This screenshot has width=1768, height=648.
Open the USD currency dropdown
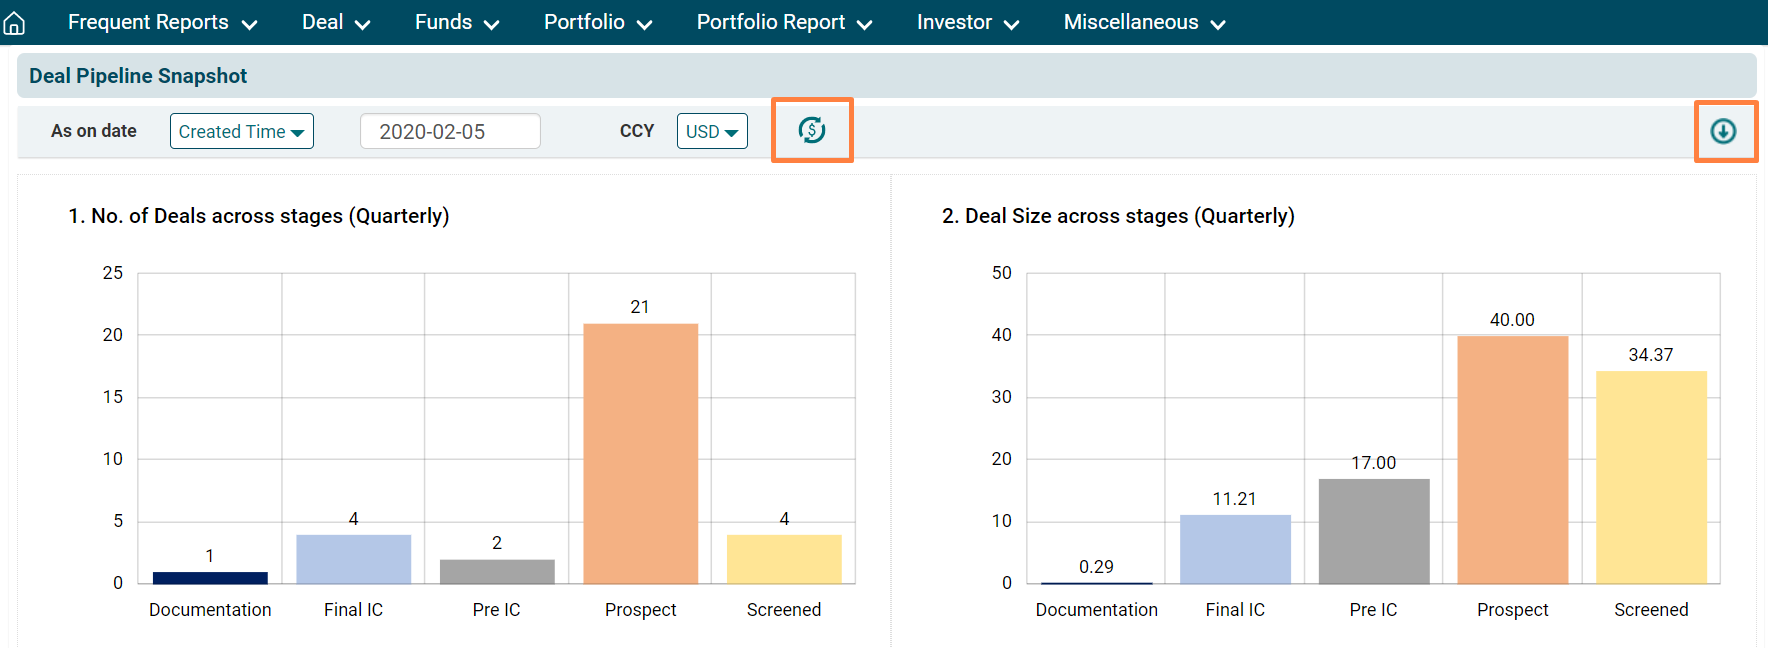click(x=711, y=131)
